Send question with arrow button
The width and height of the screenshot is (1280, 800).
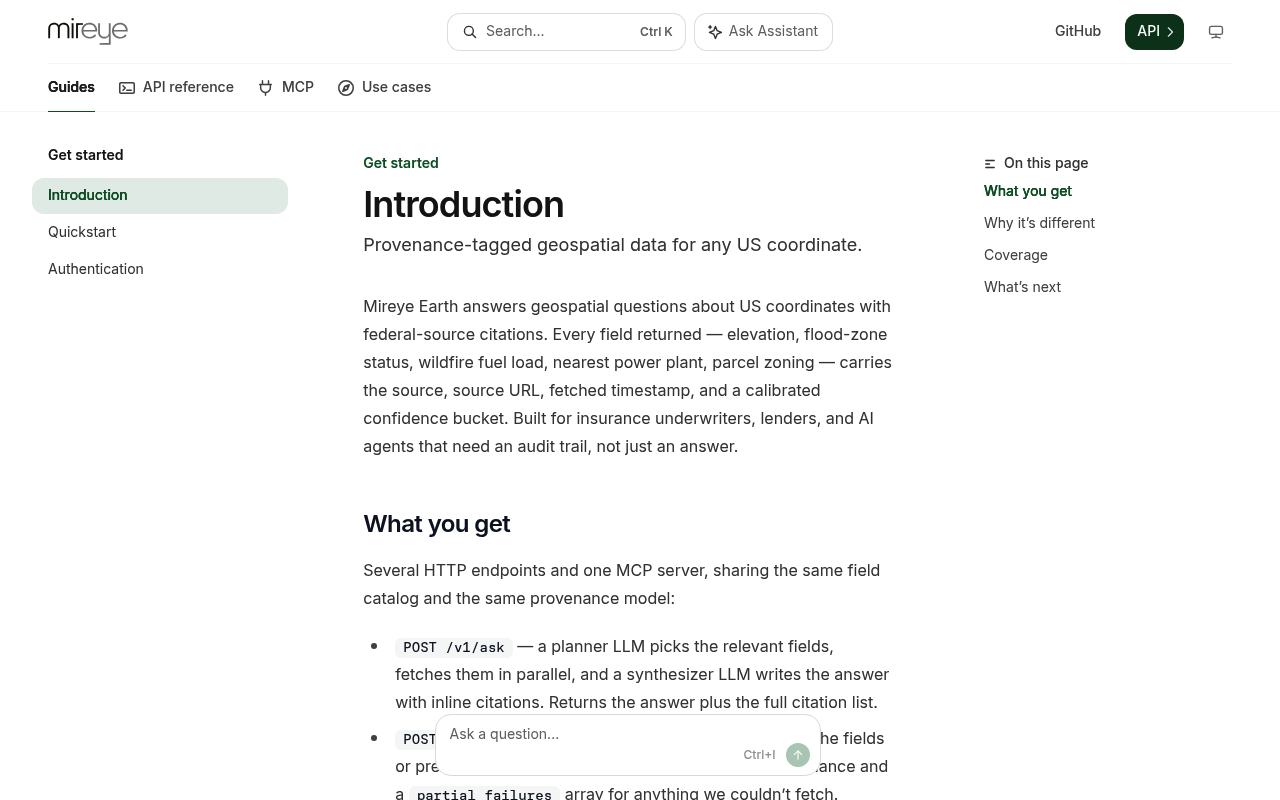(x=798, y=755)
